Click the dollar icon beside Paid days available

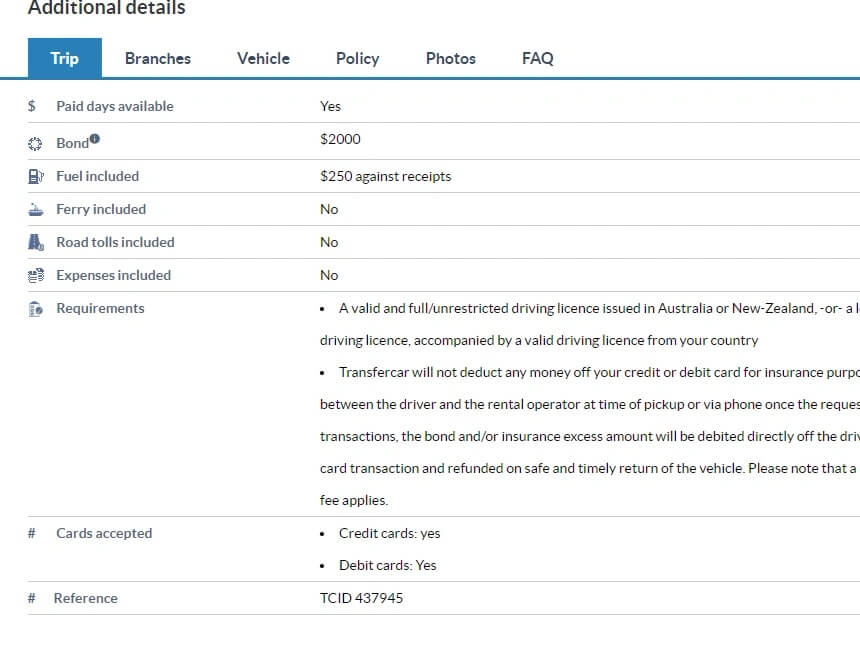32,106
